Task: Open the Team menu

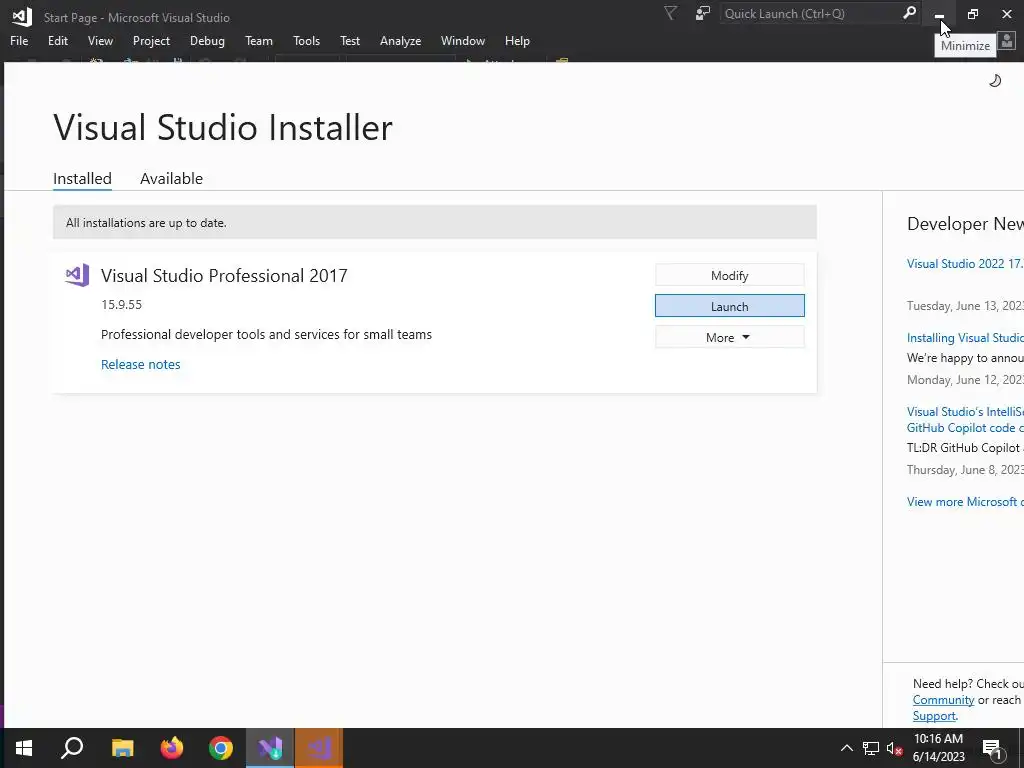Action: (259, 40)
